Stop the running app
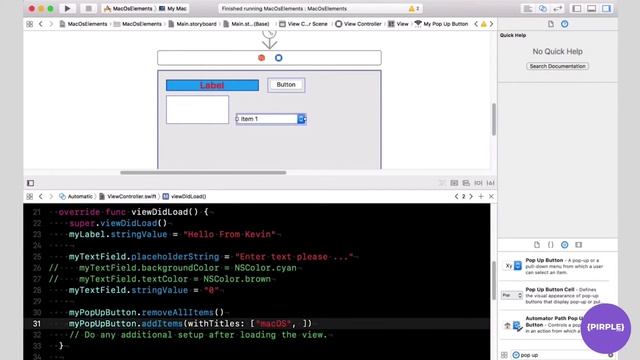The height and width of the screenshot is (360, 640). click(x=88, y=9)
